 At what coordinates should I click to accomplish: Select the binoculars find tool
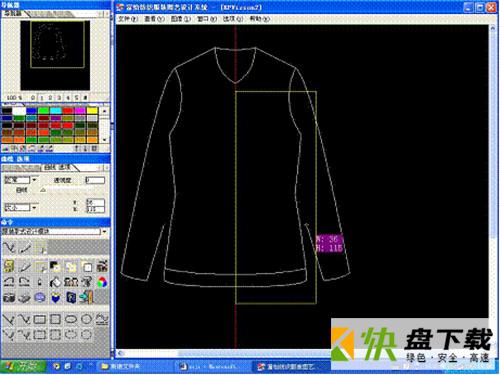click(71, 282)
